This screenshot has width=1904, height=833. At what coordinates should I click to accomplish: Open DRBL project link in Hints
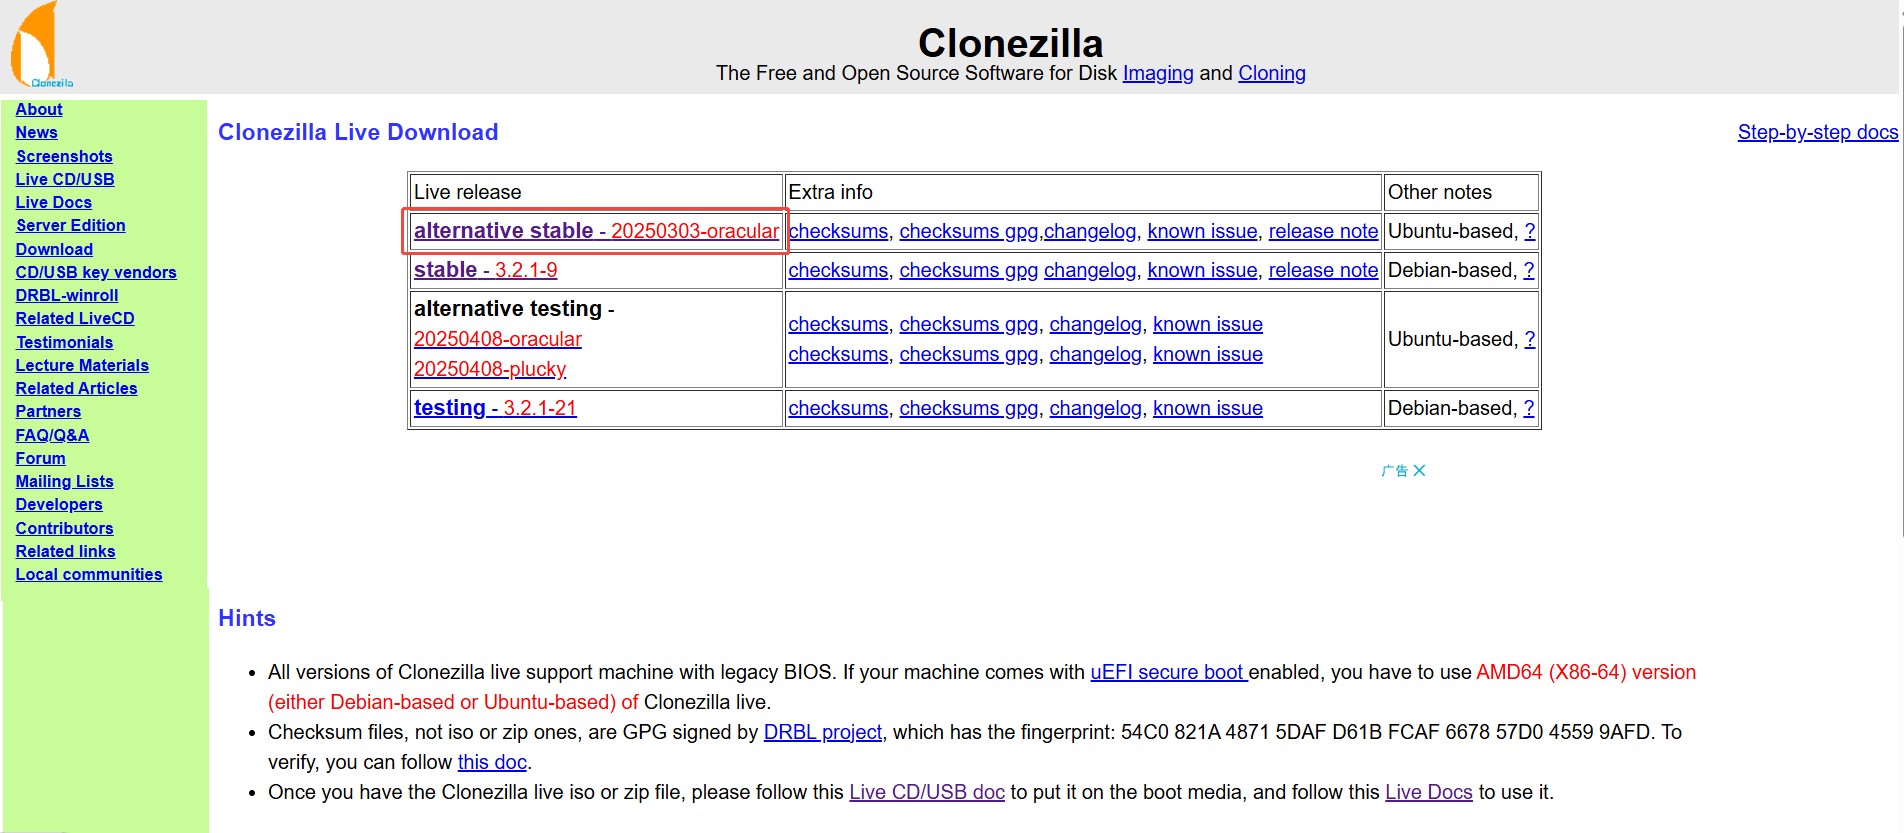point(823,732)
